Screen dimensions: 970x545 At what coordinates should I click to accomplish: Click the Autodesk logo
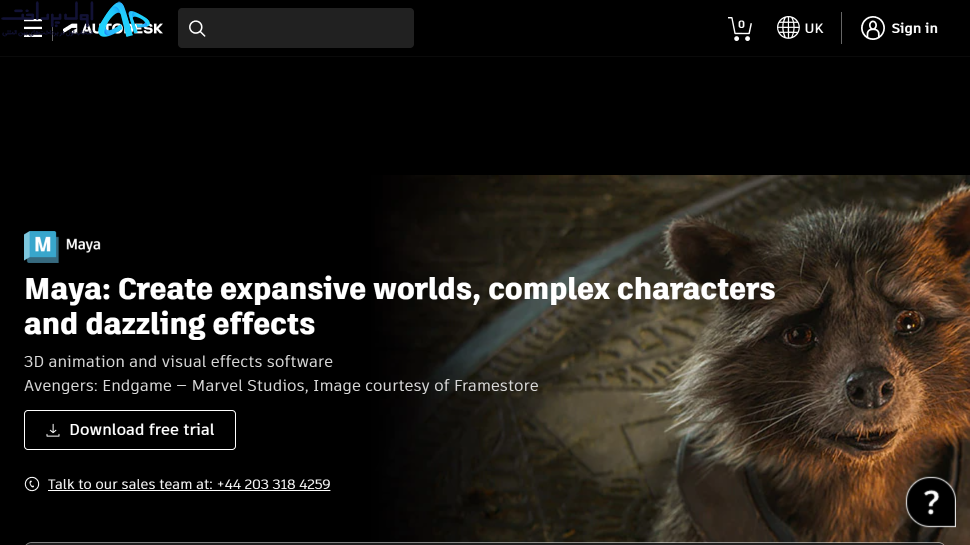113,28
